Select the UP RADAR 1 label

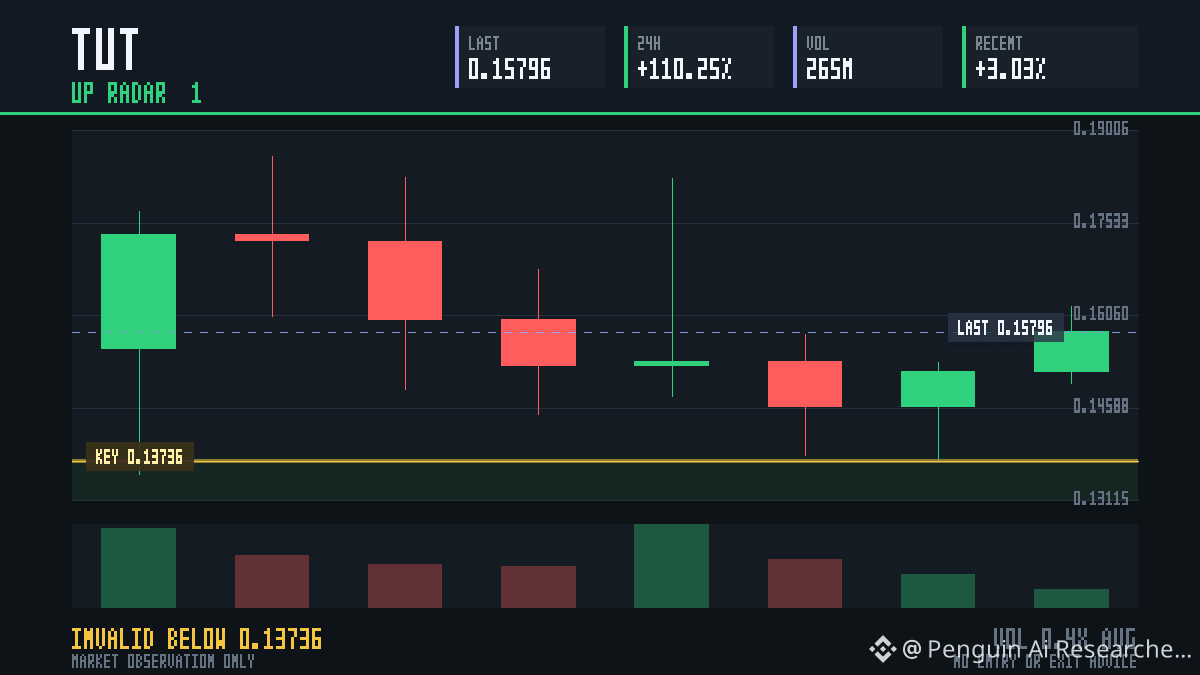[136, 93]
